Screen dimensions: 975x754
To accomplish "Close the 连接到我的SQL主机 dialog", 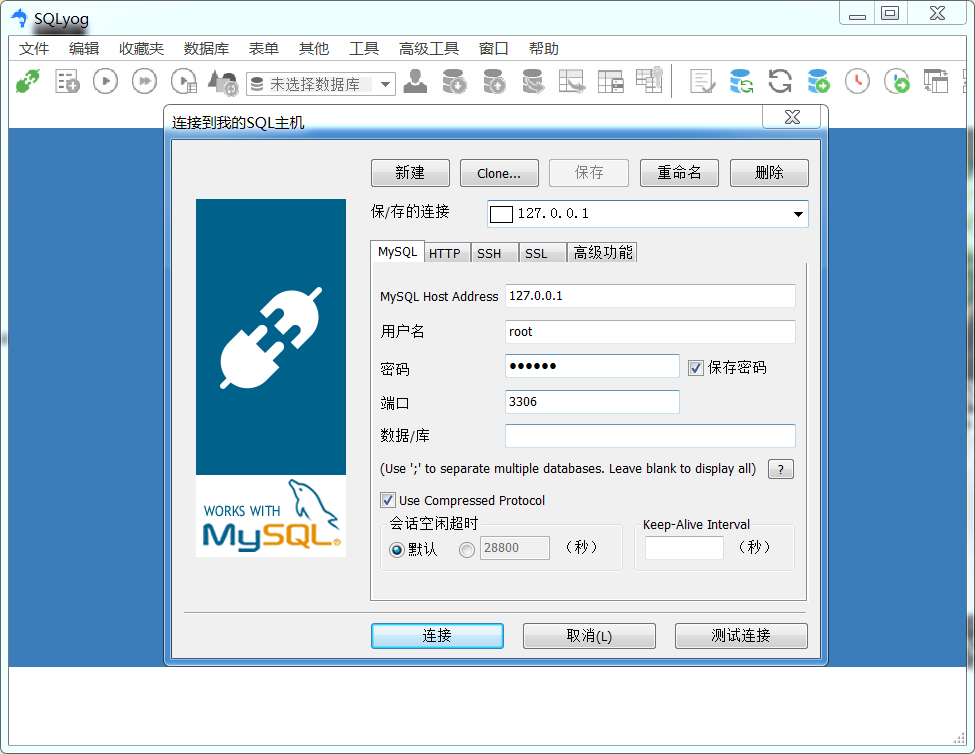I will point(792,117).
